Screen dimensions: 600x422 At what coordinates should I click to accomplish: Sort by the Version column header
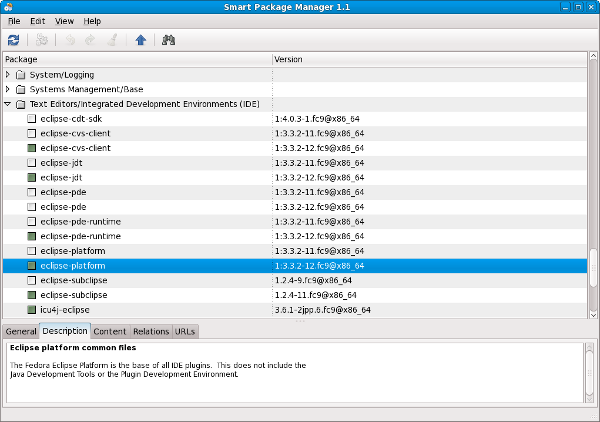click(x=429, y=59)
